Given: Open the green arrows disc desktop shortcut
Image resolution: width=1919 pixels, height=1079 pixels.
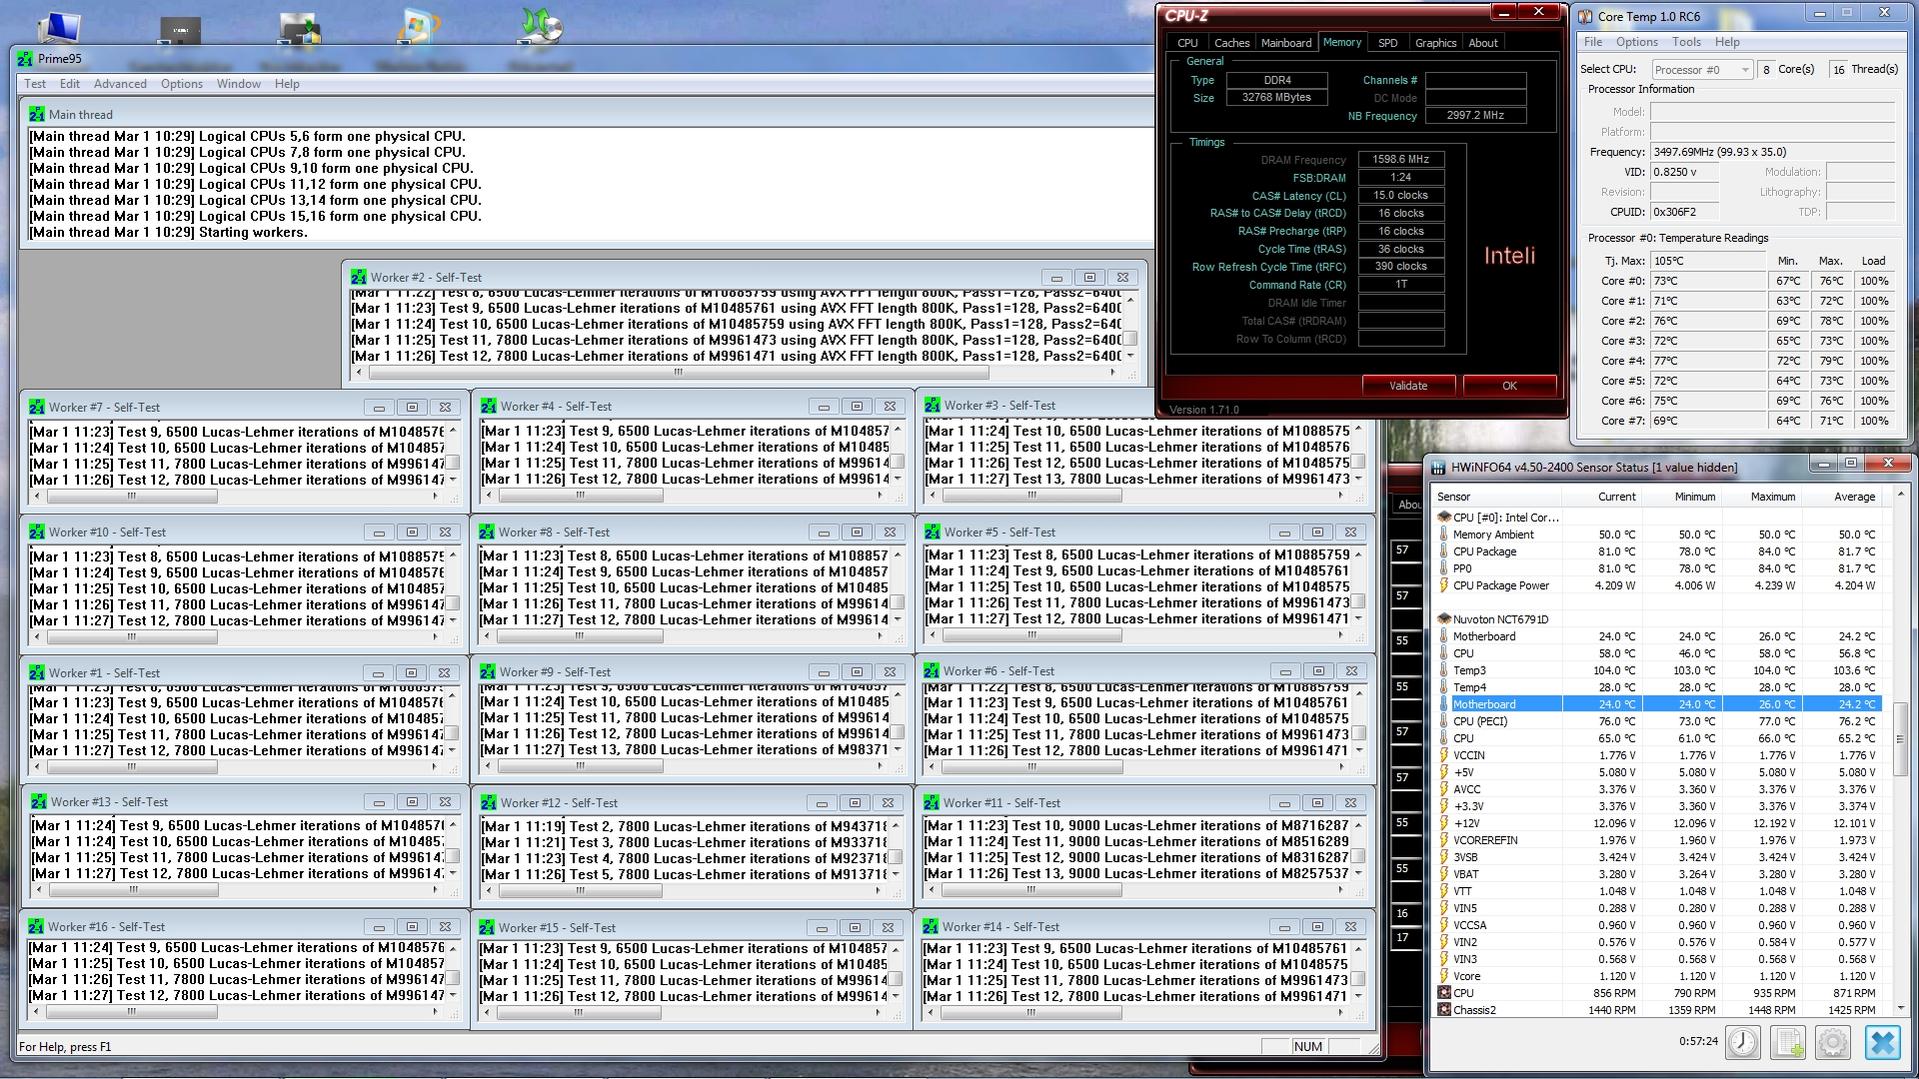Looking at the screenshot, I should pos(539,27).
